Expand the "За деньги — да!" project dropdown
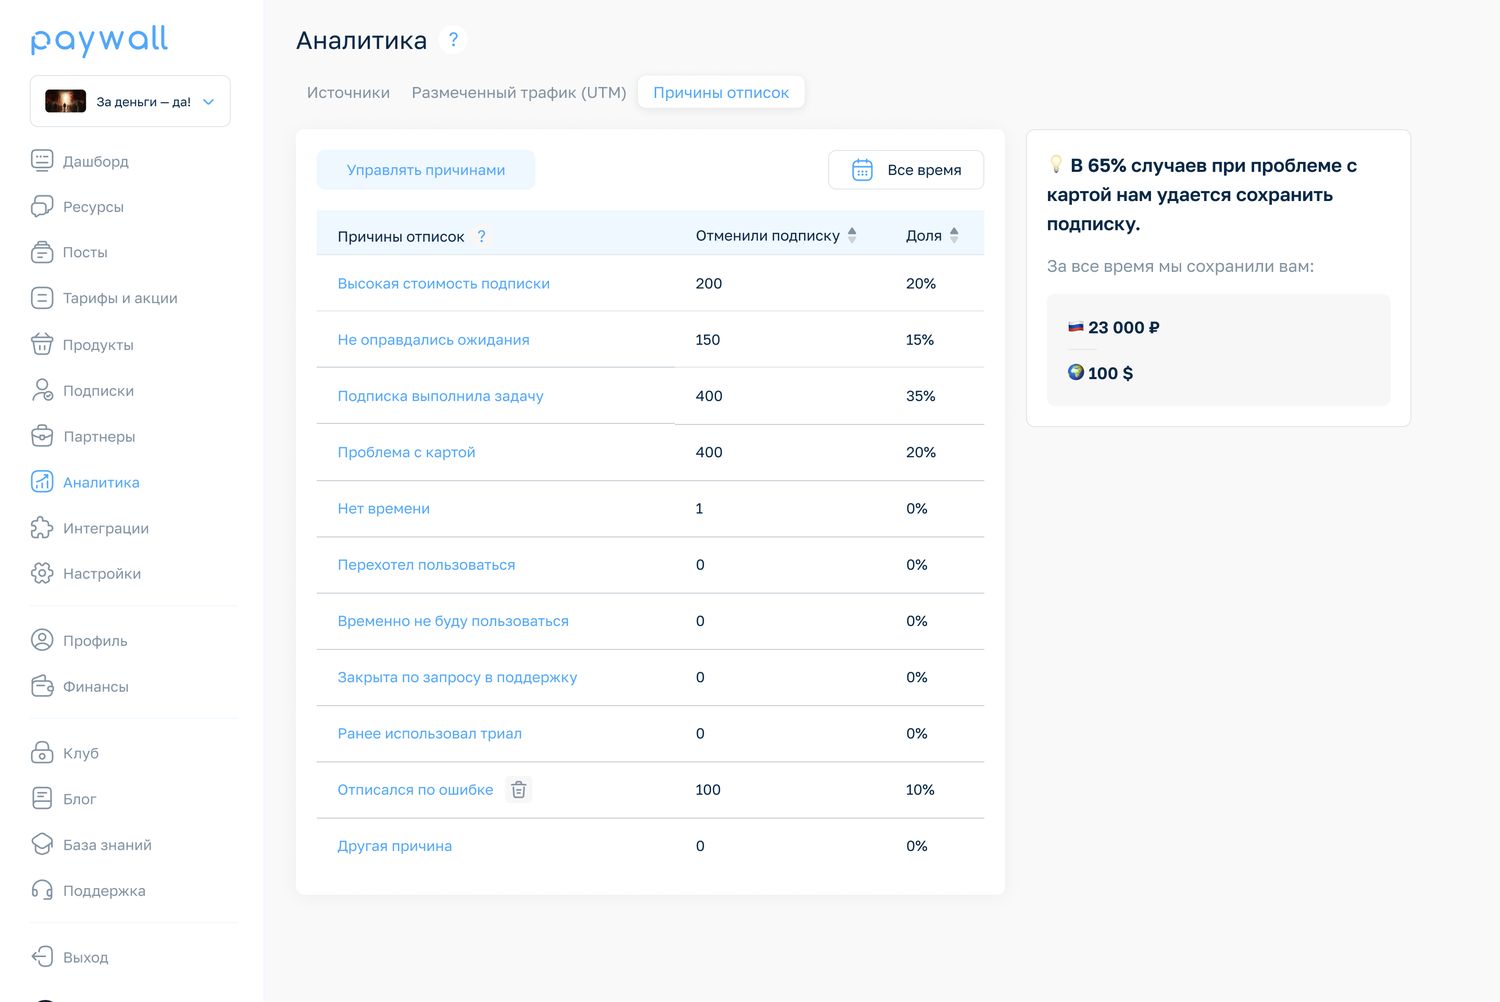This screenshot has width=1500, height=1002. click(x=130, y=101)
